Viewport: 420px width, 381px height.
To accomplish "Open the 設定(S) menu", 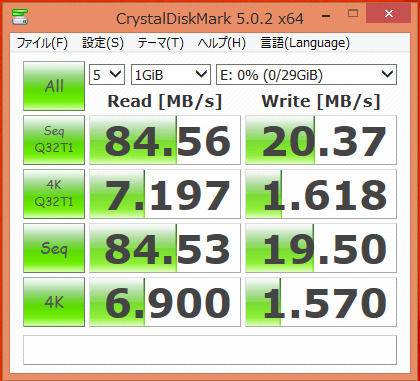I will pyautogui.click(x=103, y=43).
